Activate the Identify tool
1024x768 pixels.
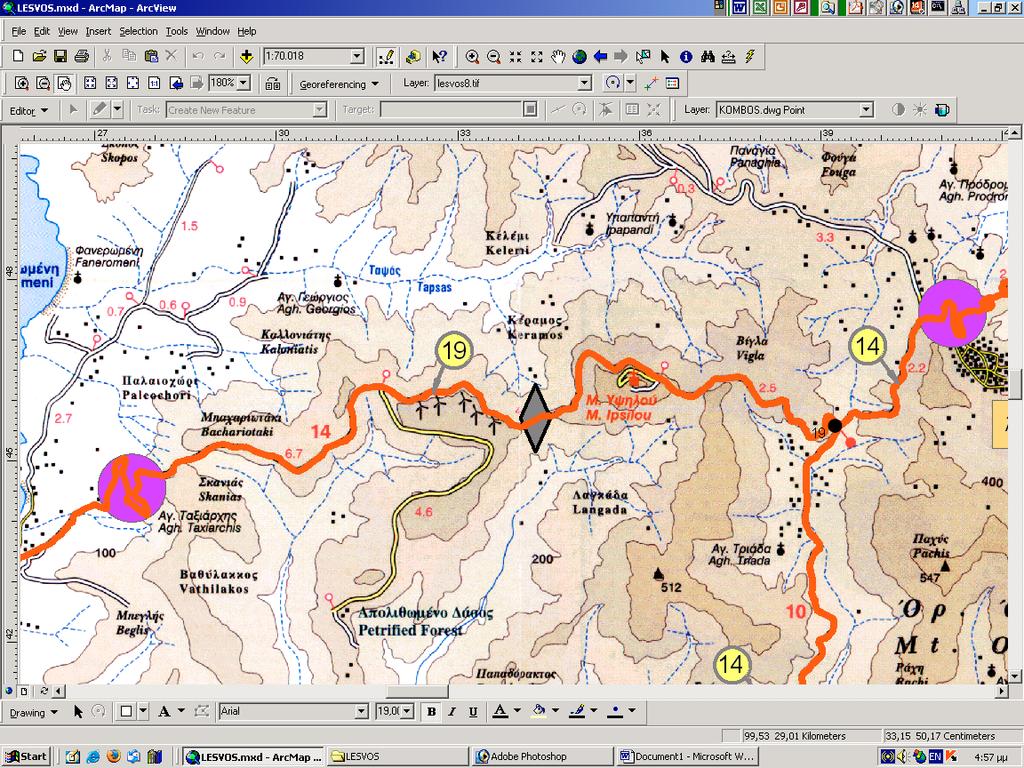tap(686, 57)
